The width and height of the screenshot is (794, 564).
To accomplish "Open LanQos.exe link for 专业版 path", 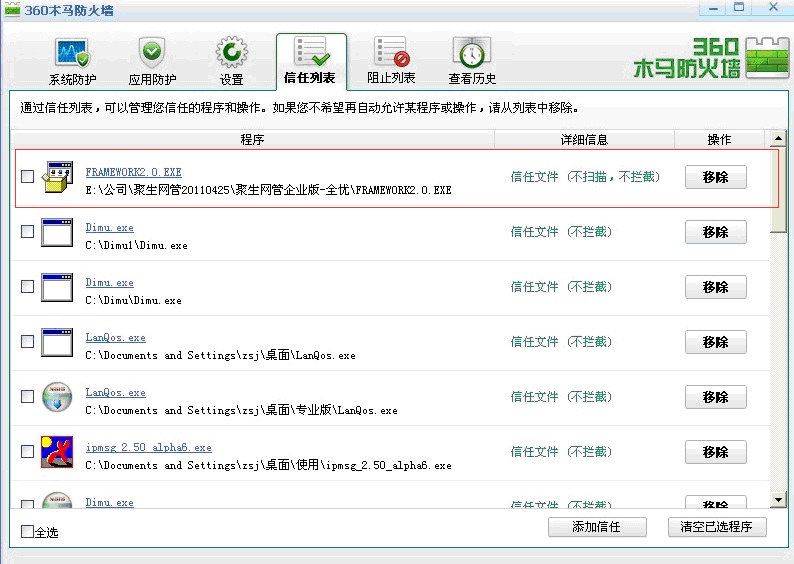I will pos(115,392).
